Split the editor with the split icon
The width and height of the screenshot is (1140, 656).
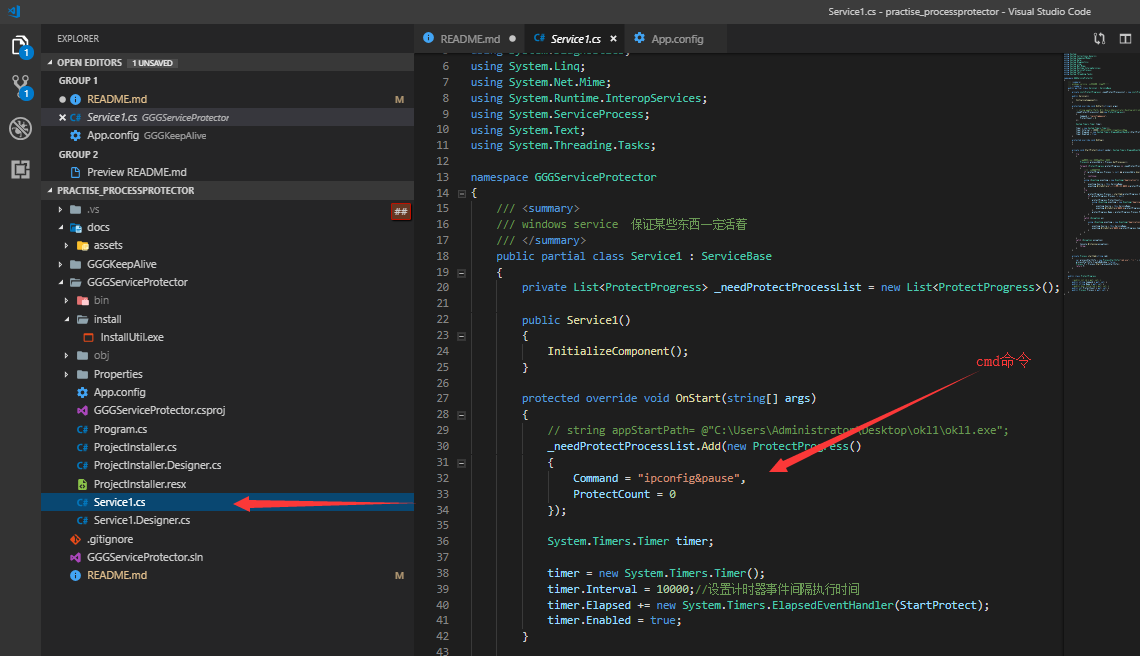[1125, 39]
